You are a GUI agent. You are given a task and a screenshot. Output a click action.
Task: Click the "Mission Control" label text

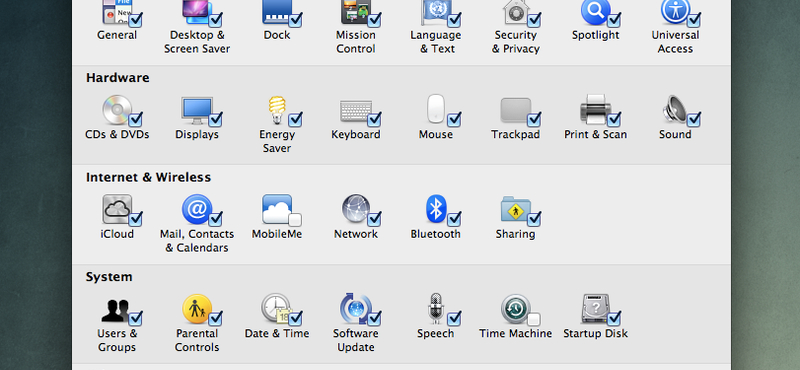coord(356,42)
